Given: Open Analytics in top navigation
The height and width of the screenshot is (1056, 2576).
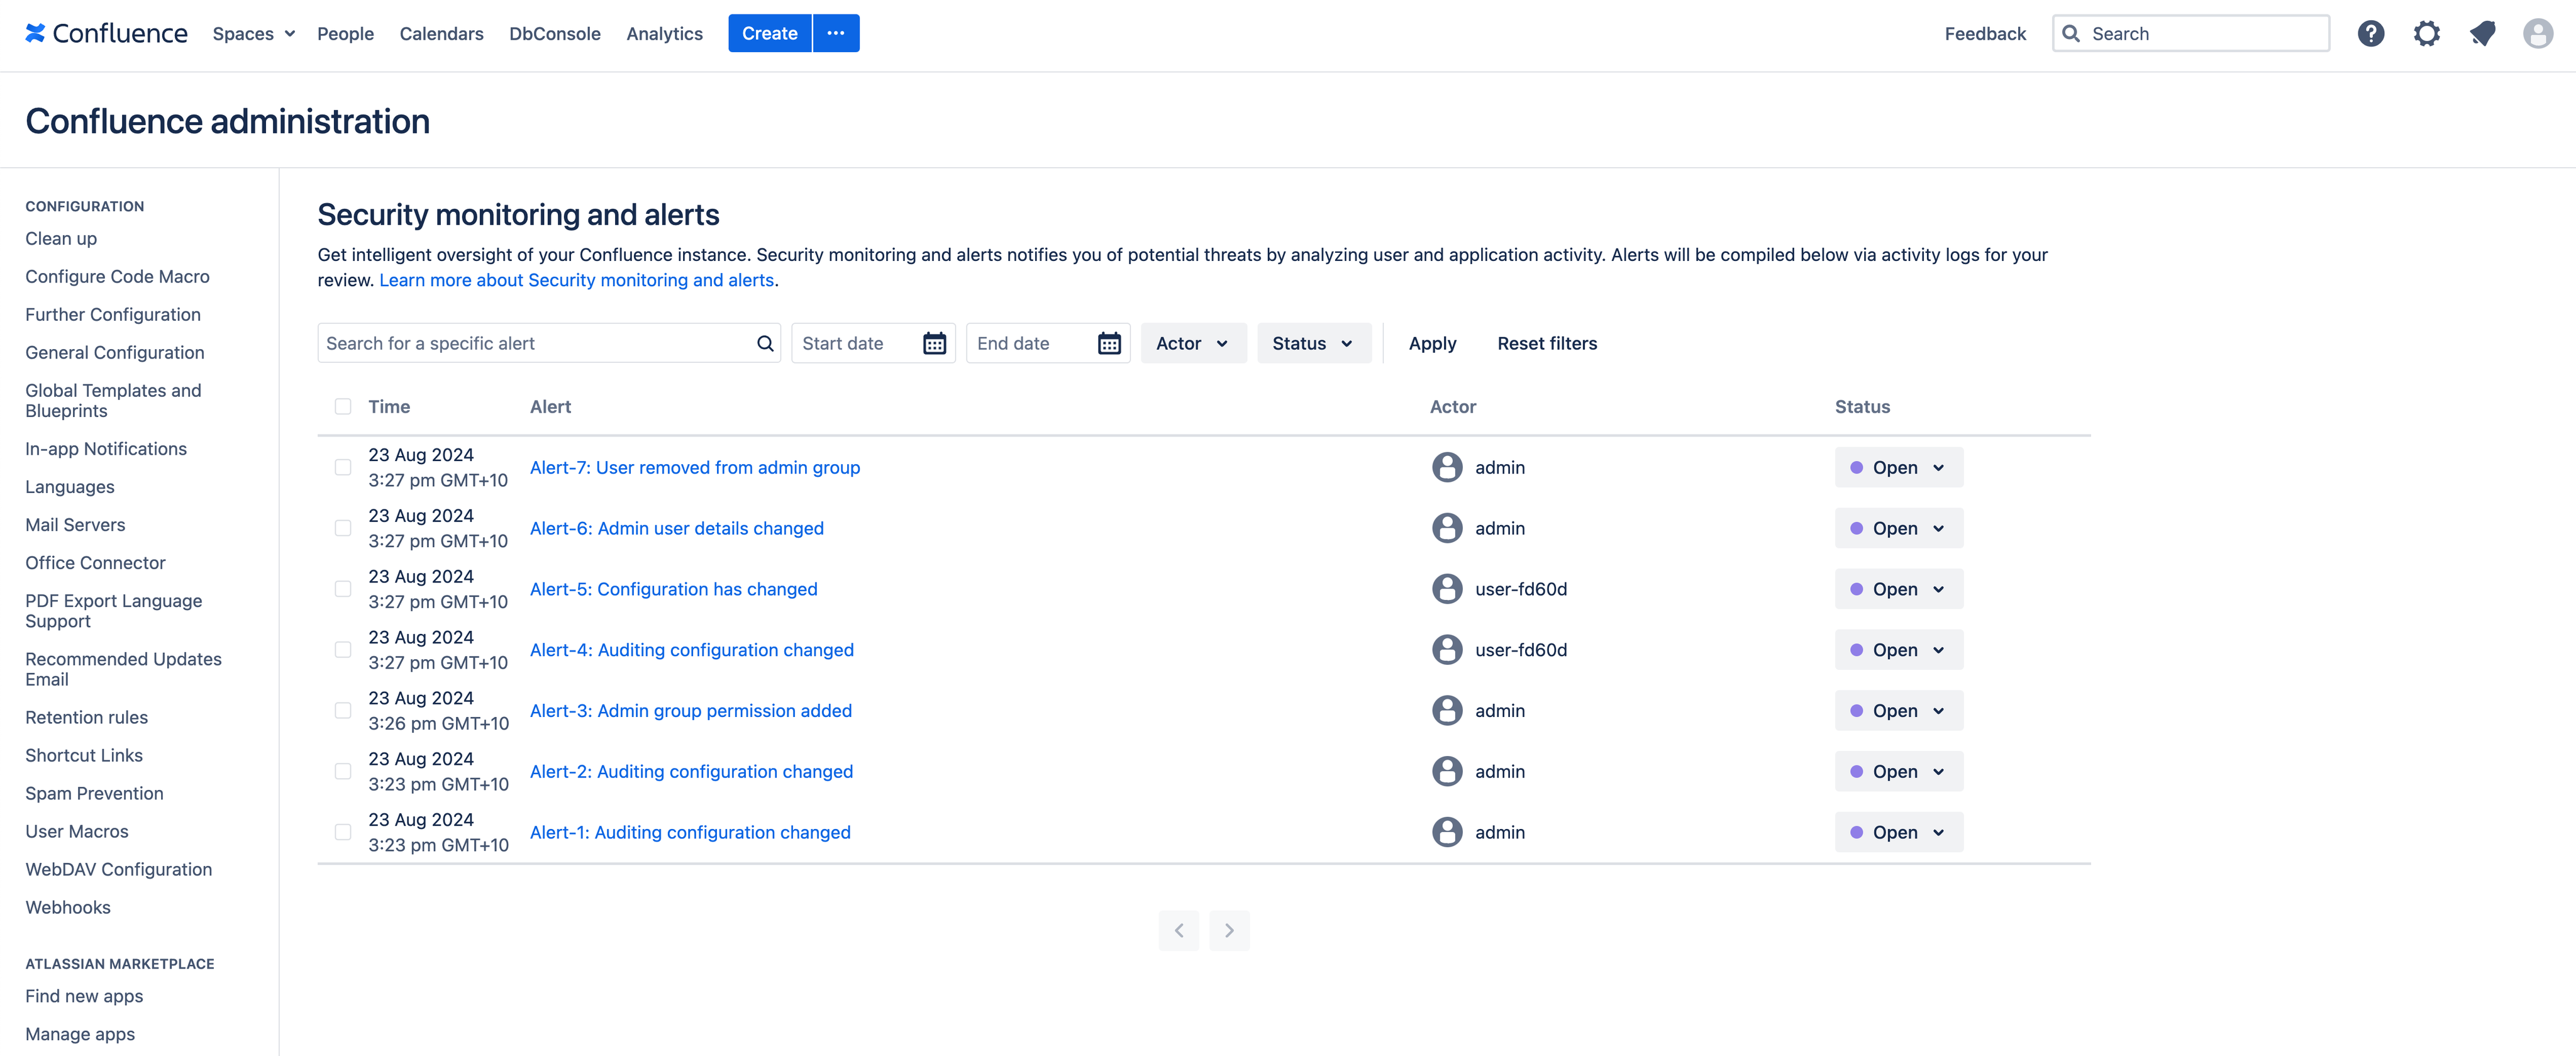Looking at the screenshot, I should pyautogui.click(x=664, y=33).
